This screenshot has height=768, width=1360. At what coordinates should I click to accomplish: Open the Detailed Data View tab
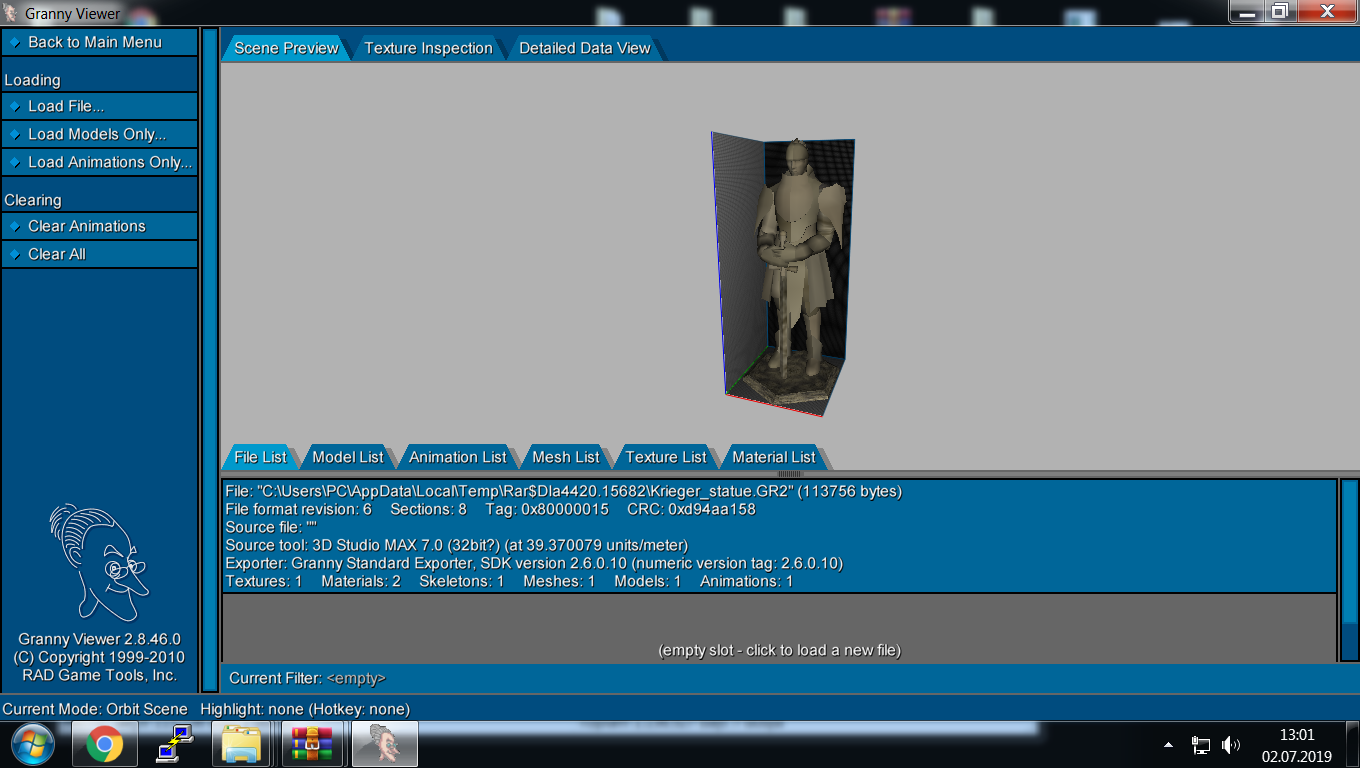coord(584,48)
